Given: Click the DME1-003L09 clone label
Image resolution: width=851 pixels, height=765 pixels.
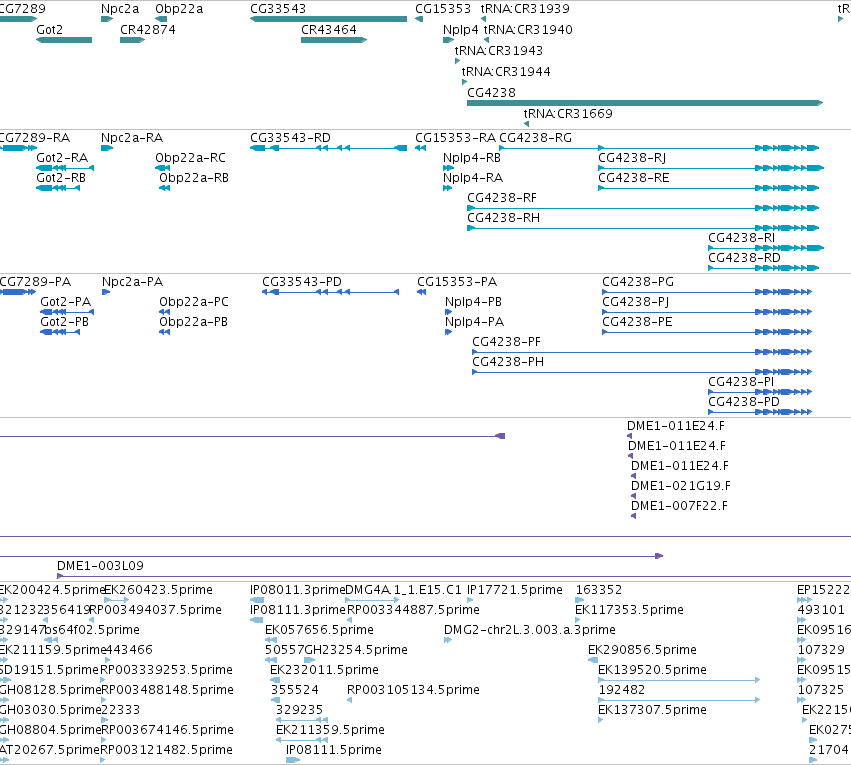Looking at the screenshot, I should (x=100, y=566).
